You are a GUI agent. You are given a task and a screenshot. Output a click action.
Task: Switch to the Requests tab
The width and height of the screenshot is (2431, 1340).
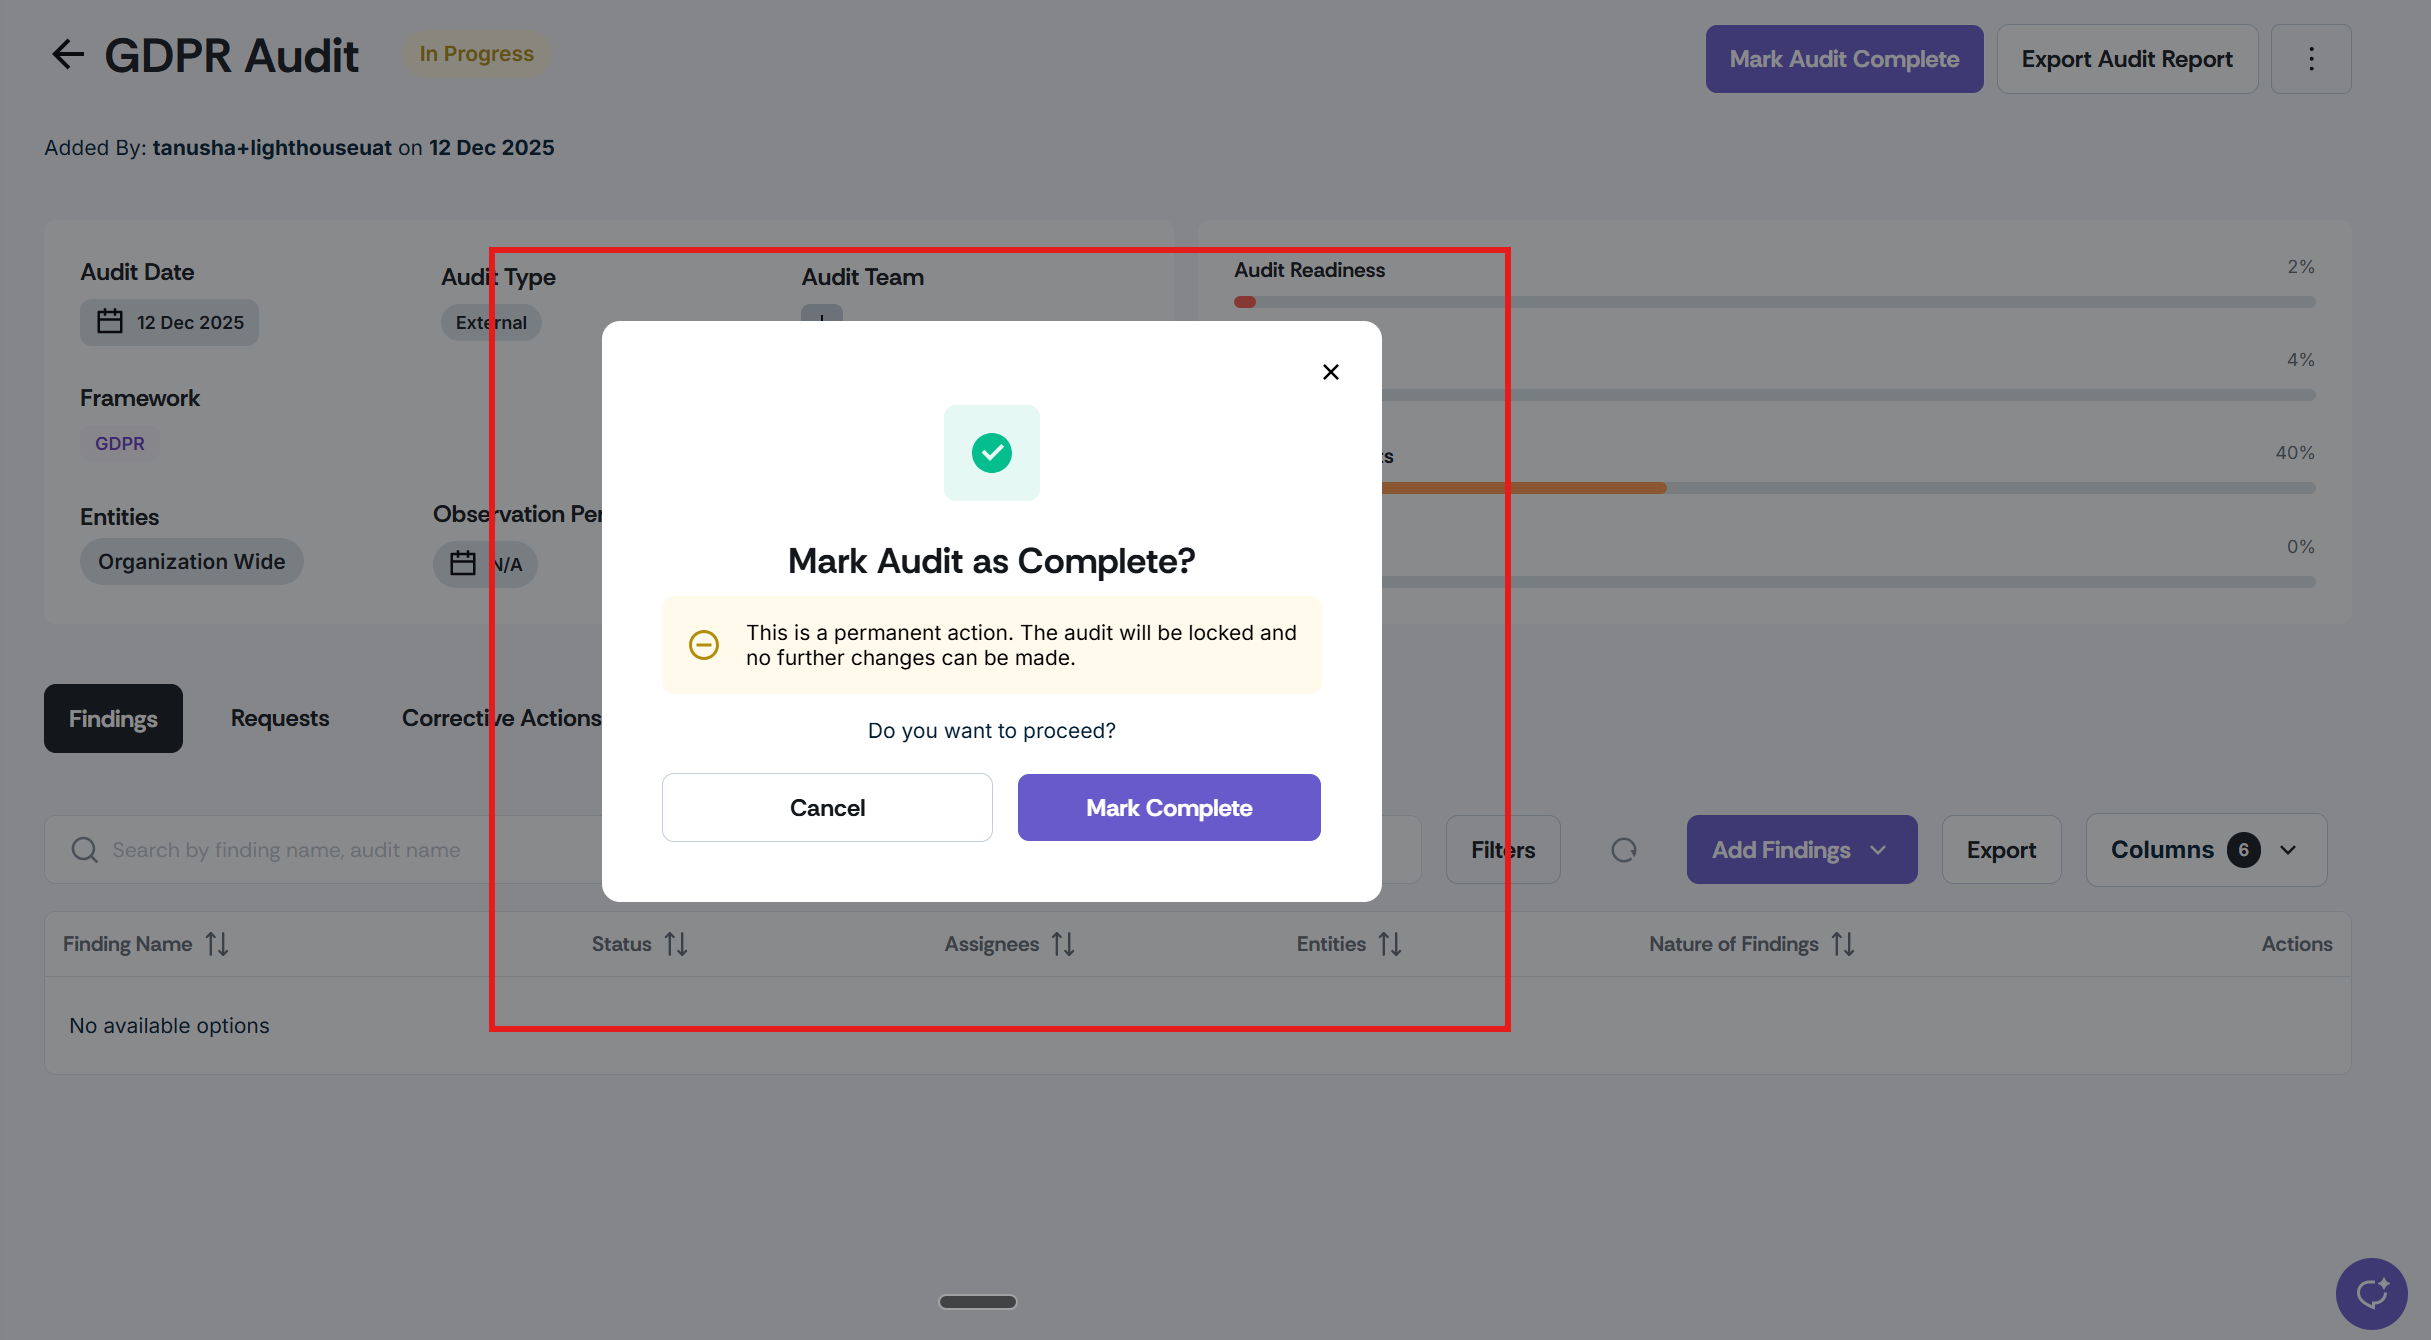(x=280, y=718)
